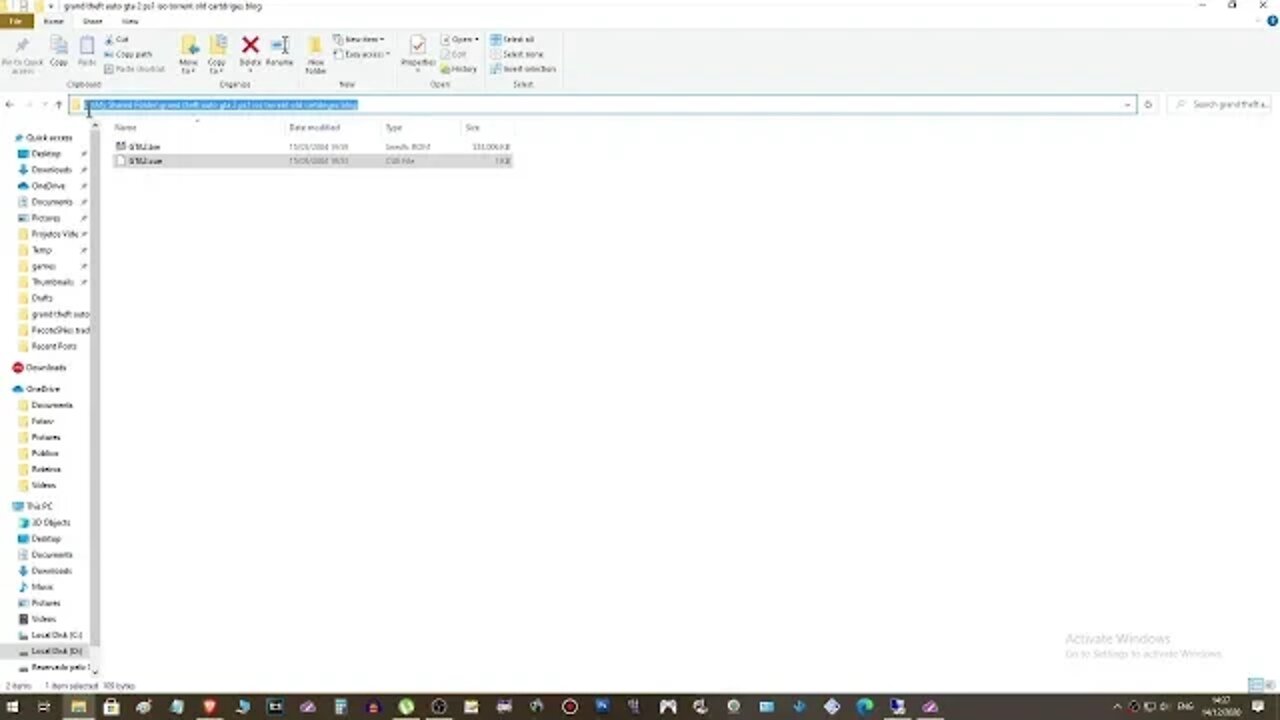Click the History button

(459, 69)
